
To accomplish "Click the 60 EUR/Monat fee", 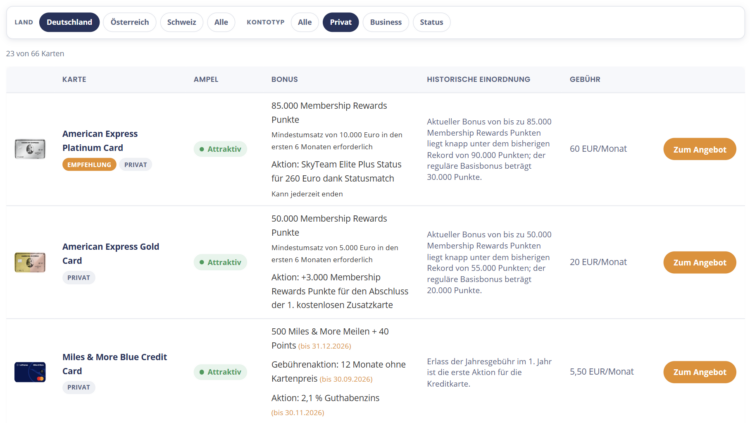I will 598,149.
